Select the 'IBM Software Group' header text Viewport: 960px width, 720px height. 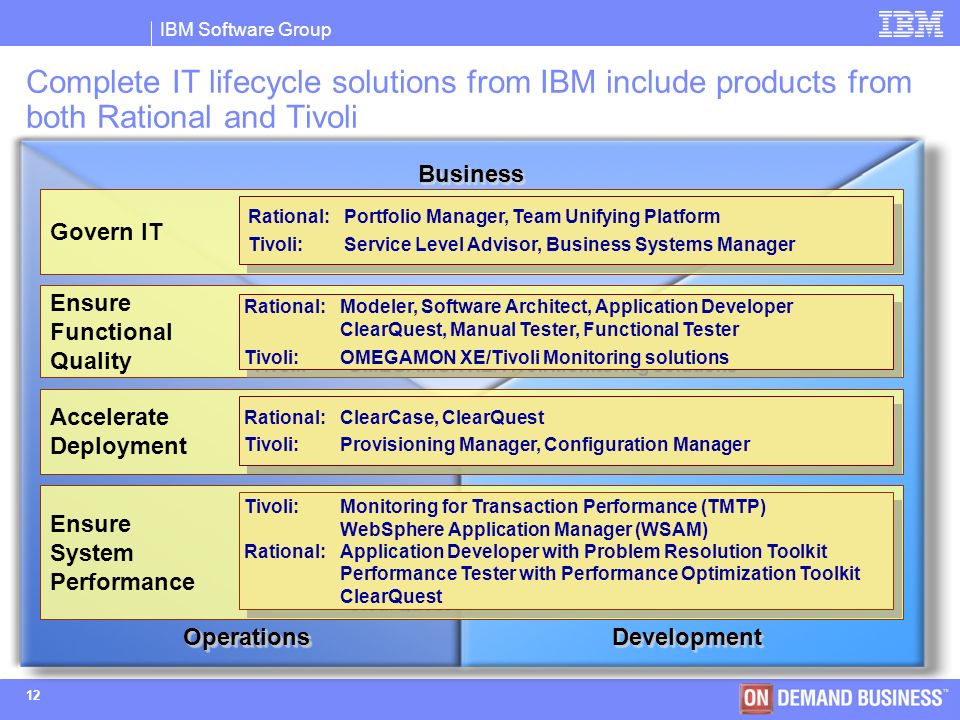point(246,29)
